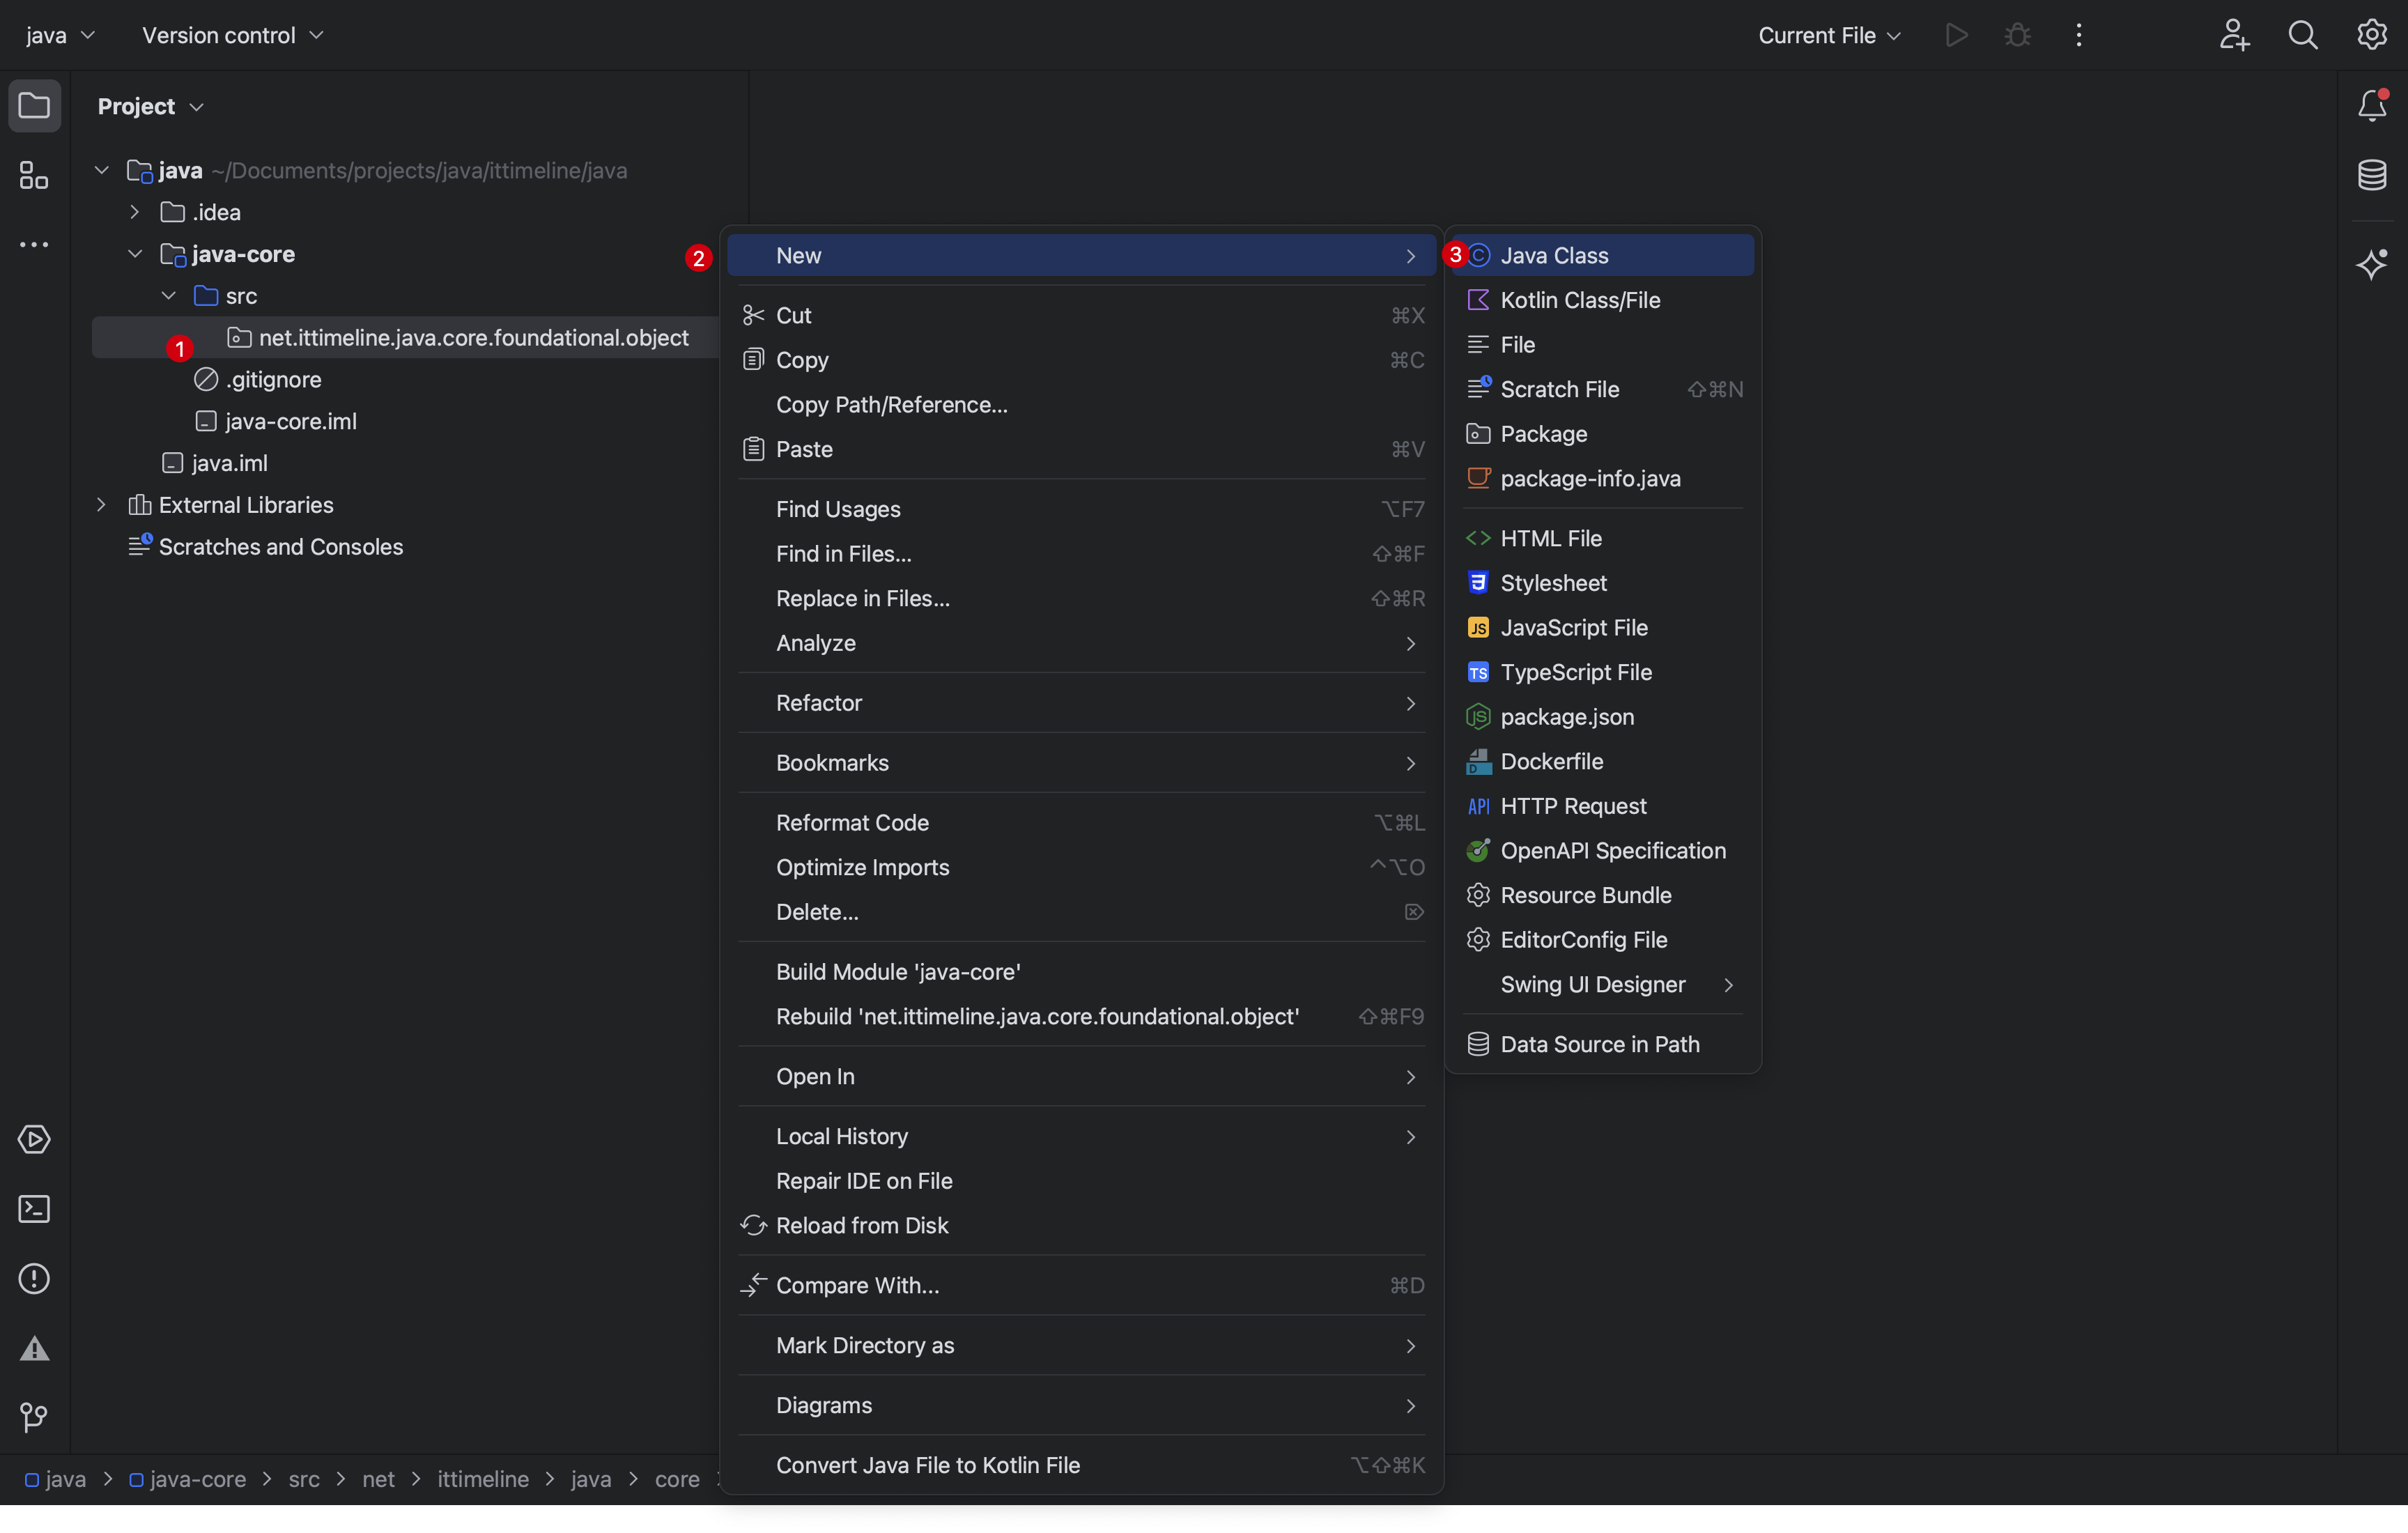The image size is (2408, 1533).
Task: Create an OpenAPI Specification file
Action: (1603, 850)
